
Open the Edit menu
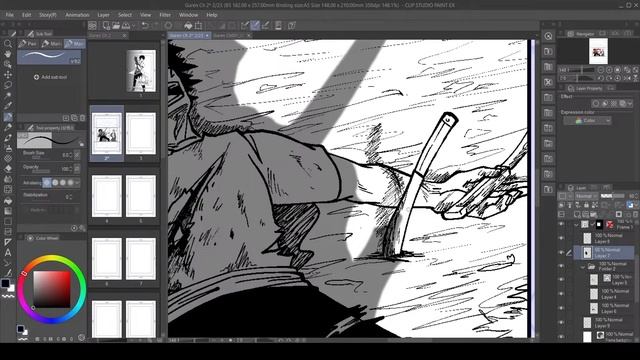click(x=27, y=15)
